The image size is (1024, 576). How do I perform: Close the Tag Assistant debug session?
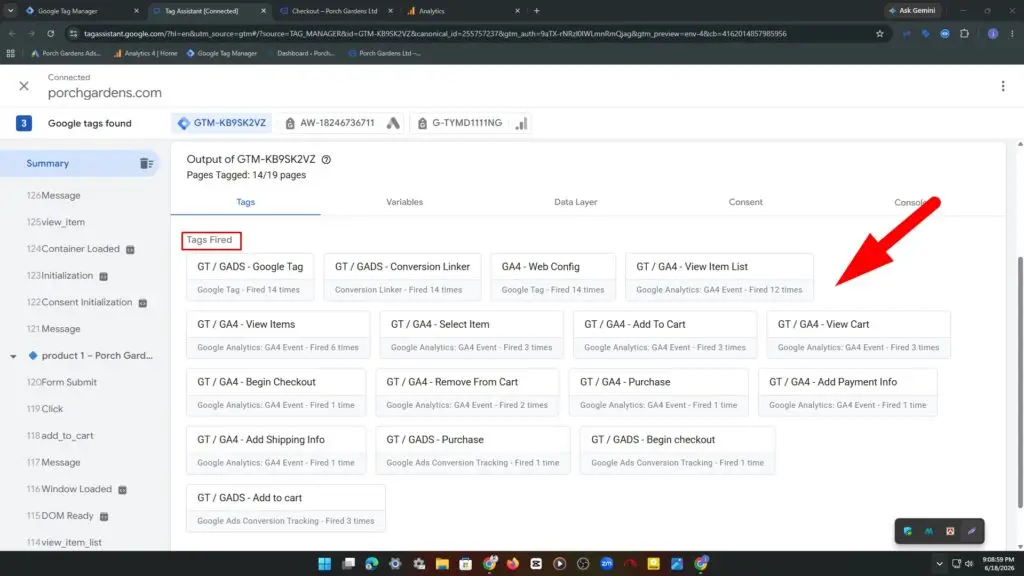tap(24, 86)
